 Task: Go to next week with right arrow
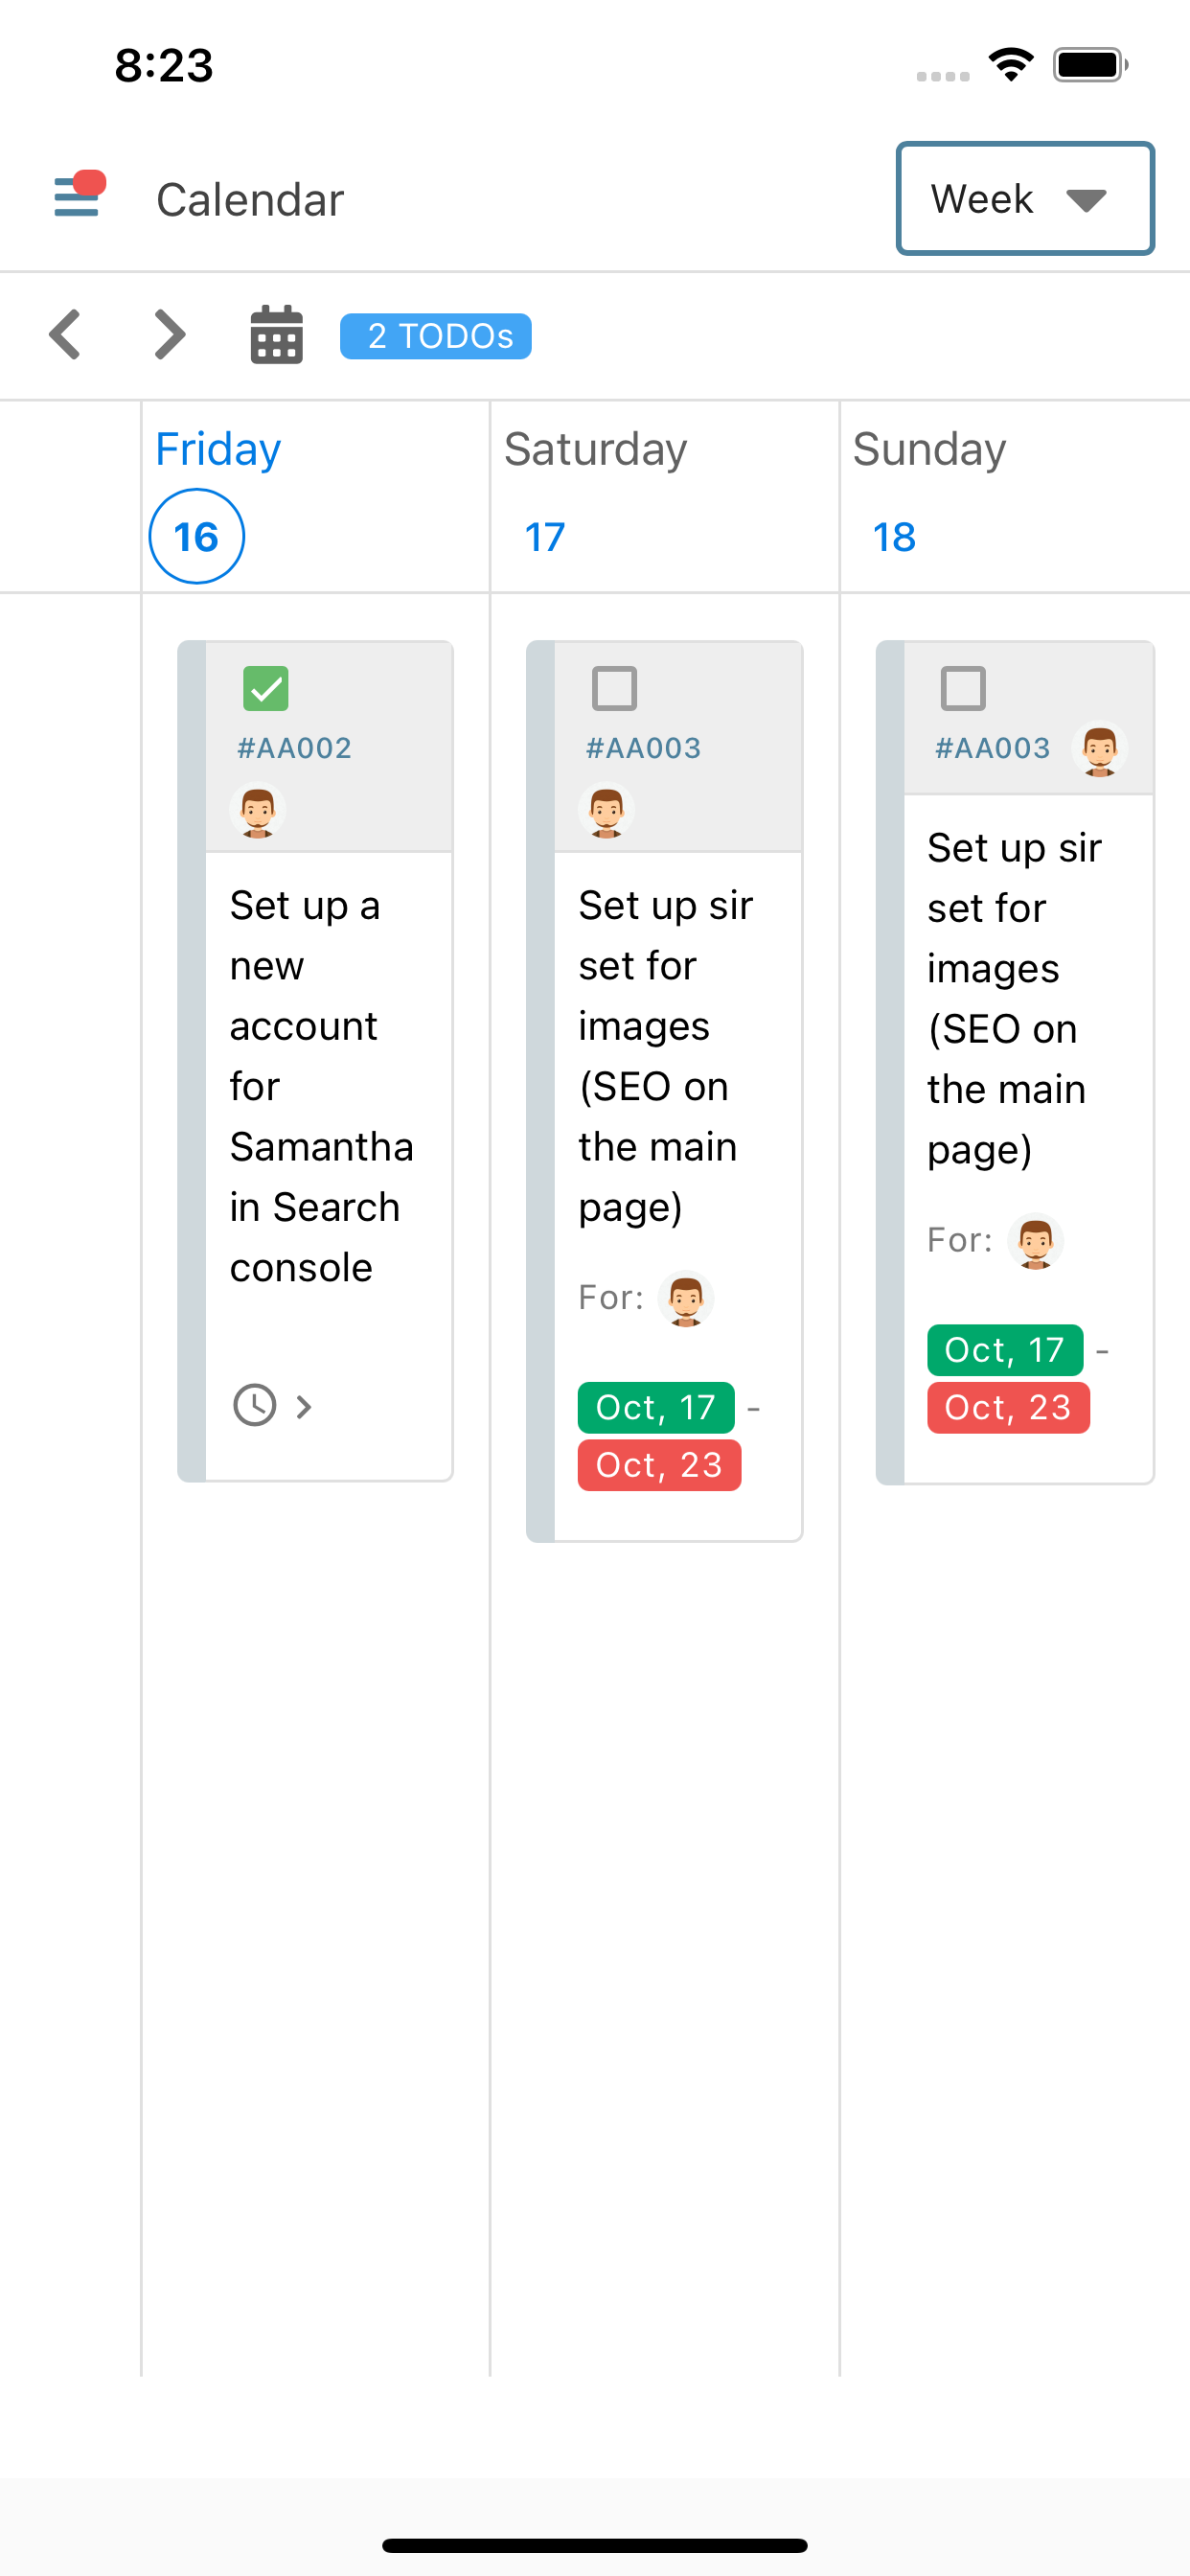click(170, 335)
